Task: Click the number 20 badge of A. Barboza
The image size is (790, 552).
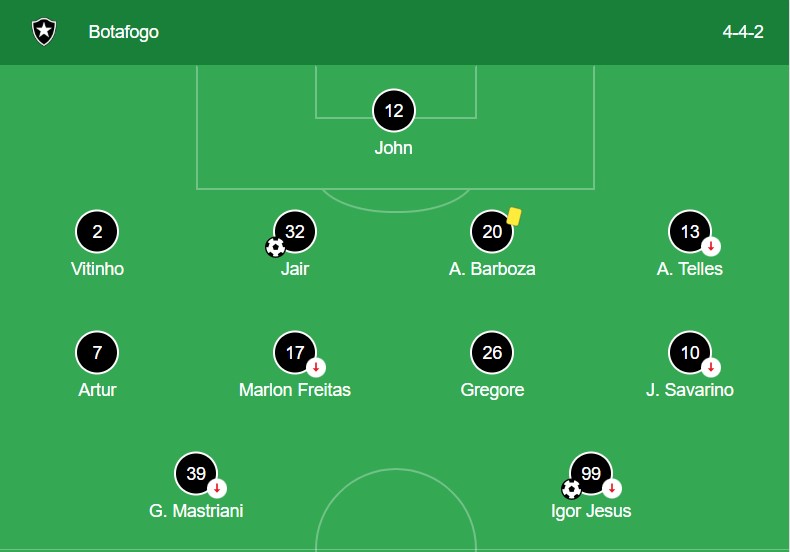Action: (492, 232)
